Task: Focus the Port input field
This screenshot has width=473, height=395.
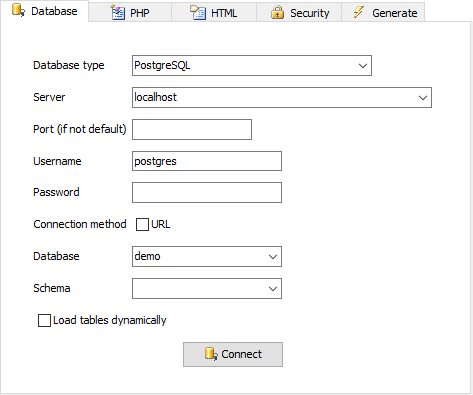Action: (x=192, y=129)
